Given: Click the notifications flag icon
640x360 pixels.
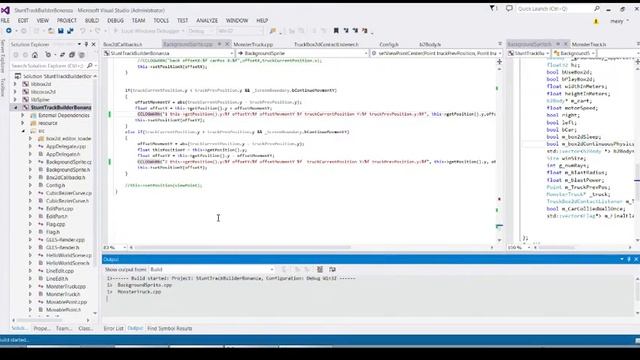Looking at the screenshot, I should 492,8.
